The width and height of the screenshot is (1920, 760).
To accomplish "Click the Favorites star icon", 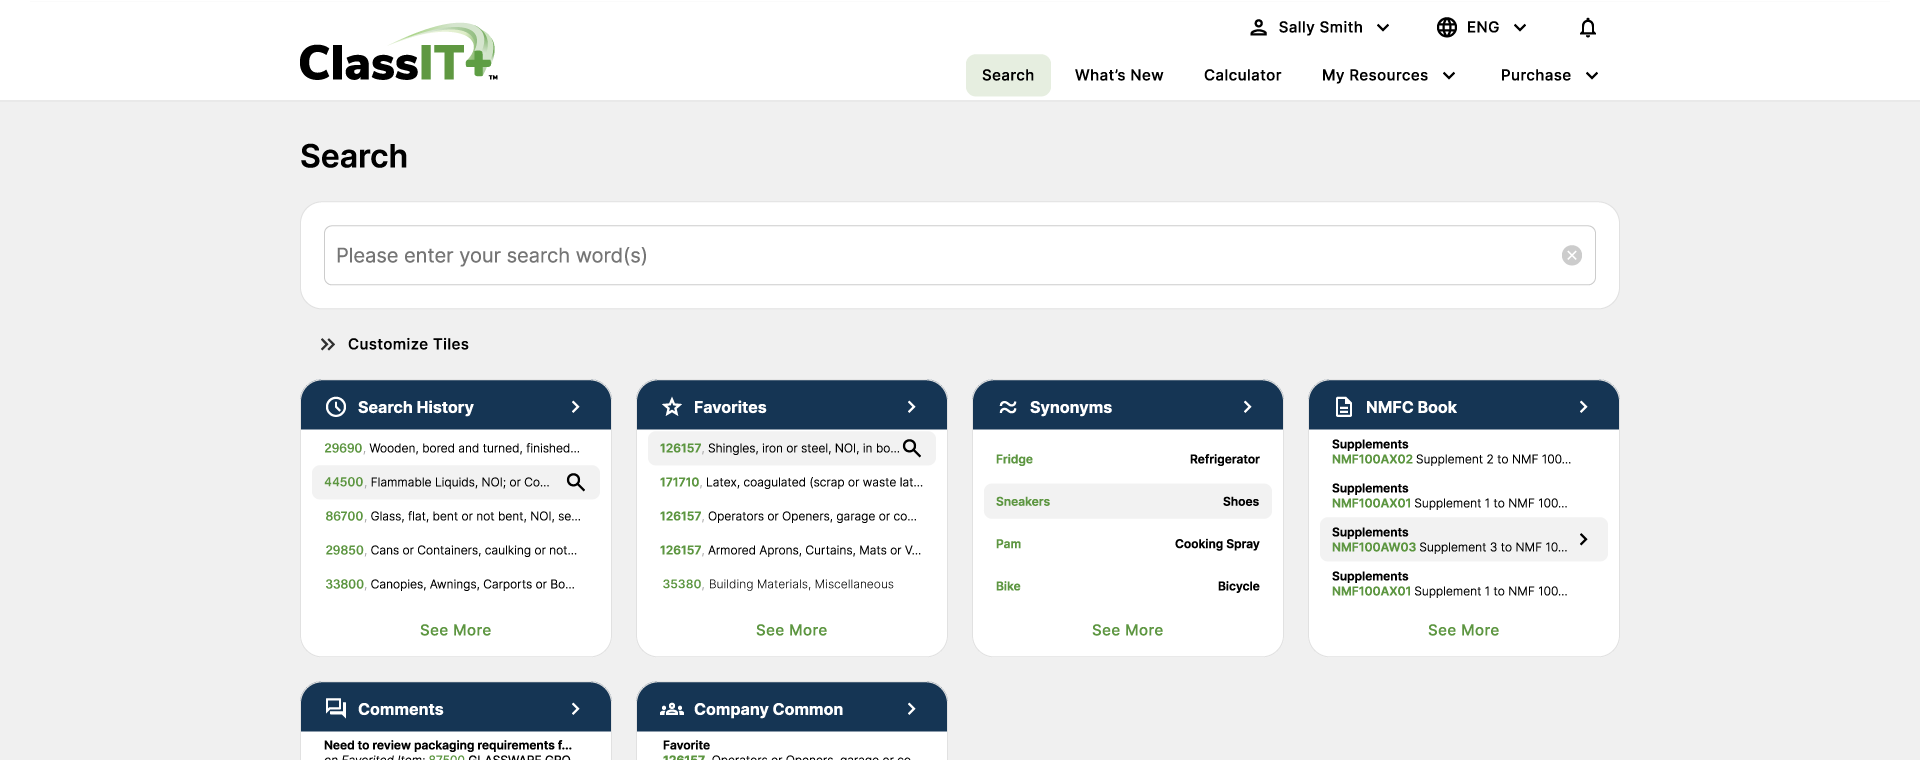I will 672,407.
